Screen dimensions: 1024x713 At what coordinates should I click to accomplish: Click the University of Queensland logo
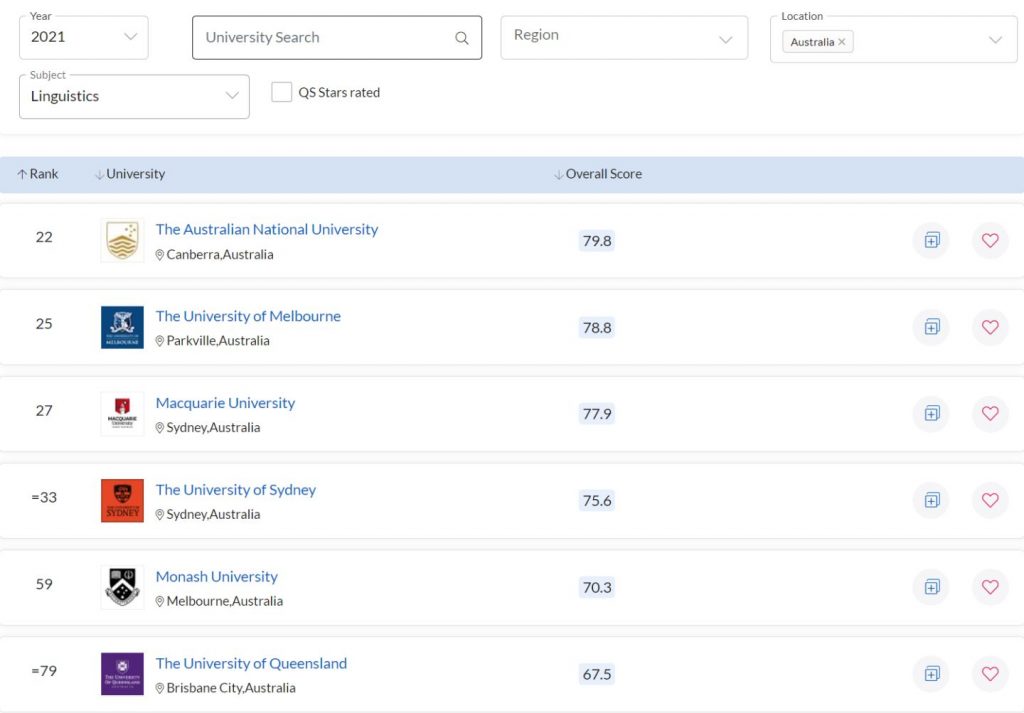pyautogui.click(x=122, y=674)
